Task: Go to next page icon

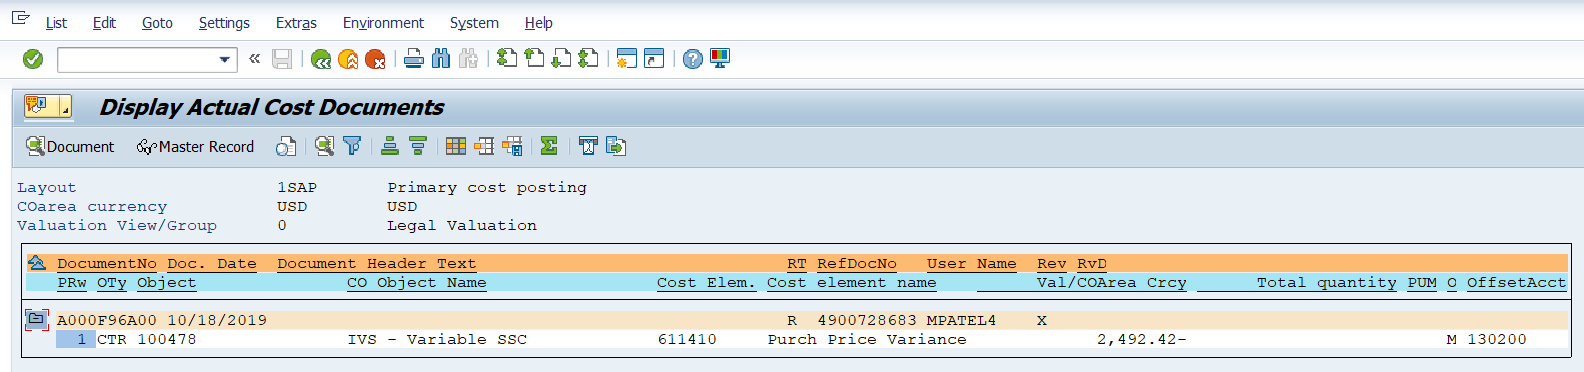Action: 562,59
